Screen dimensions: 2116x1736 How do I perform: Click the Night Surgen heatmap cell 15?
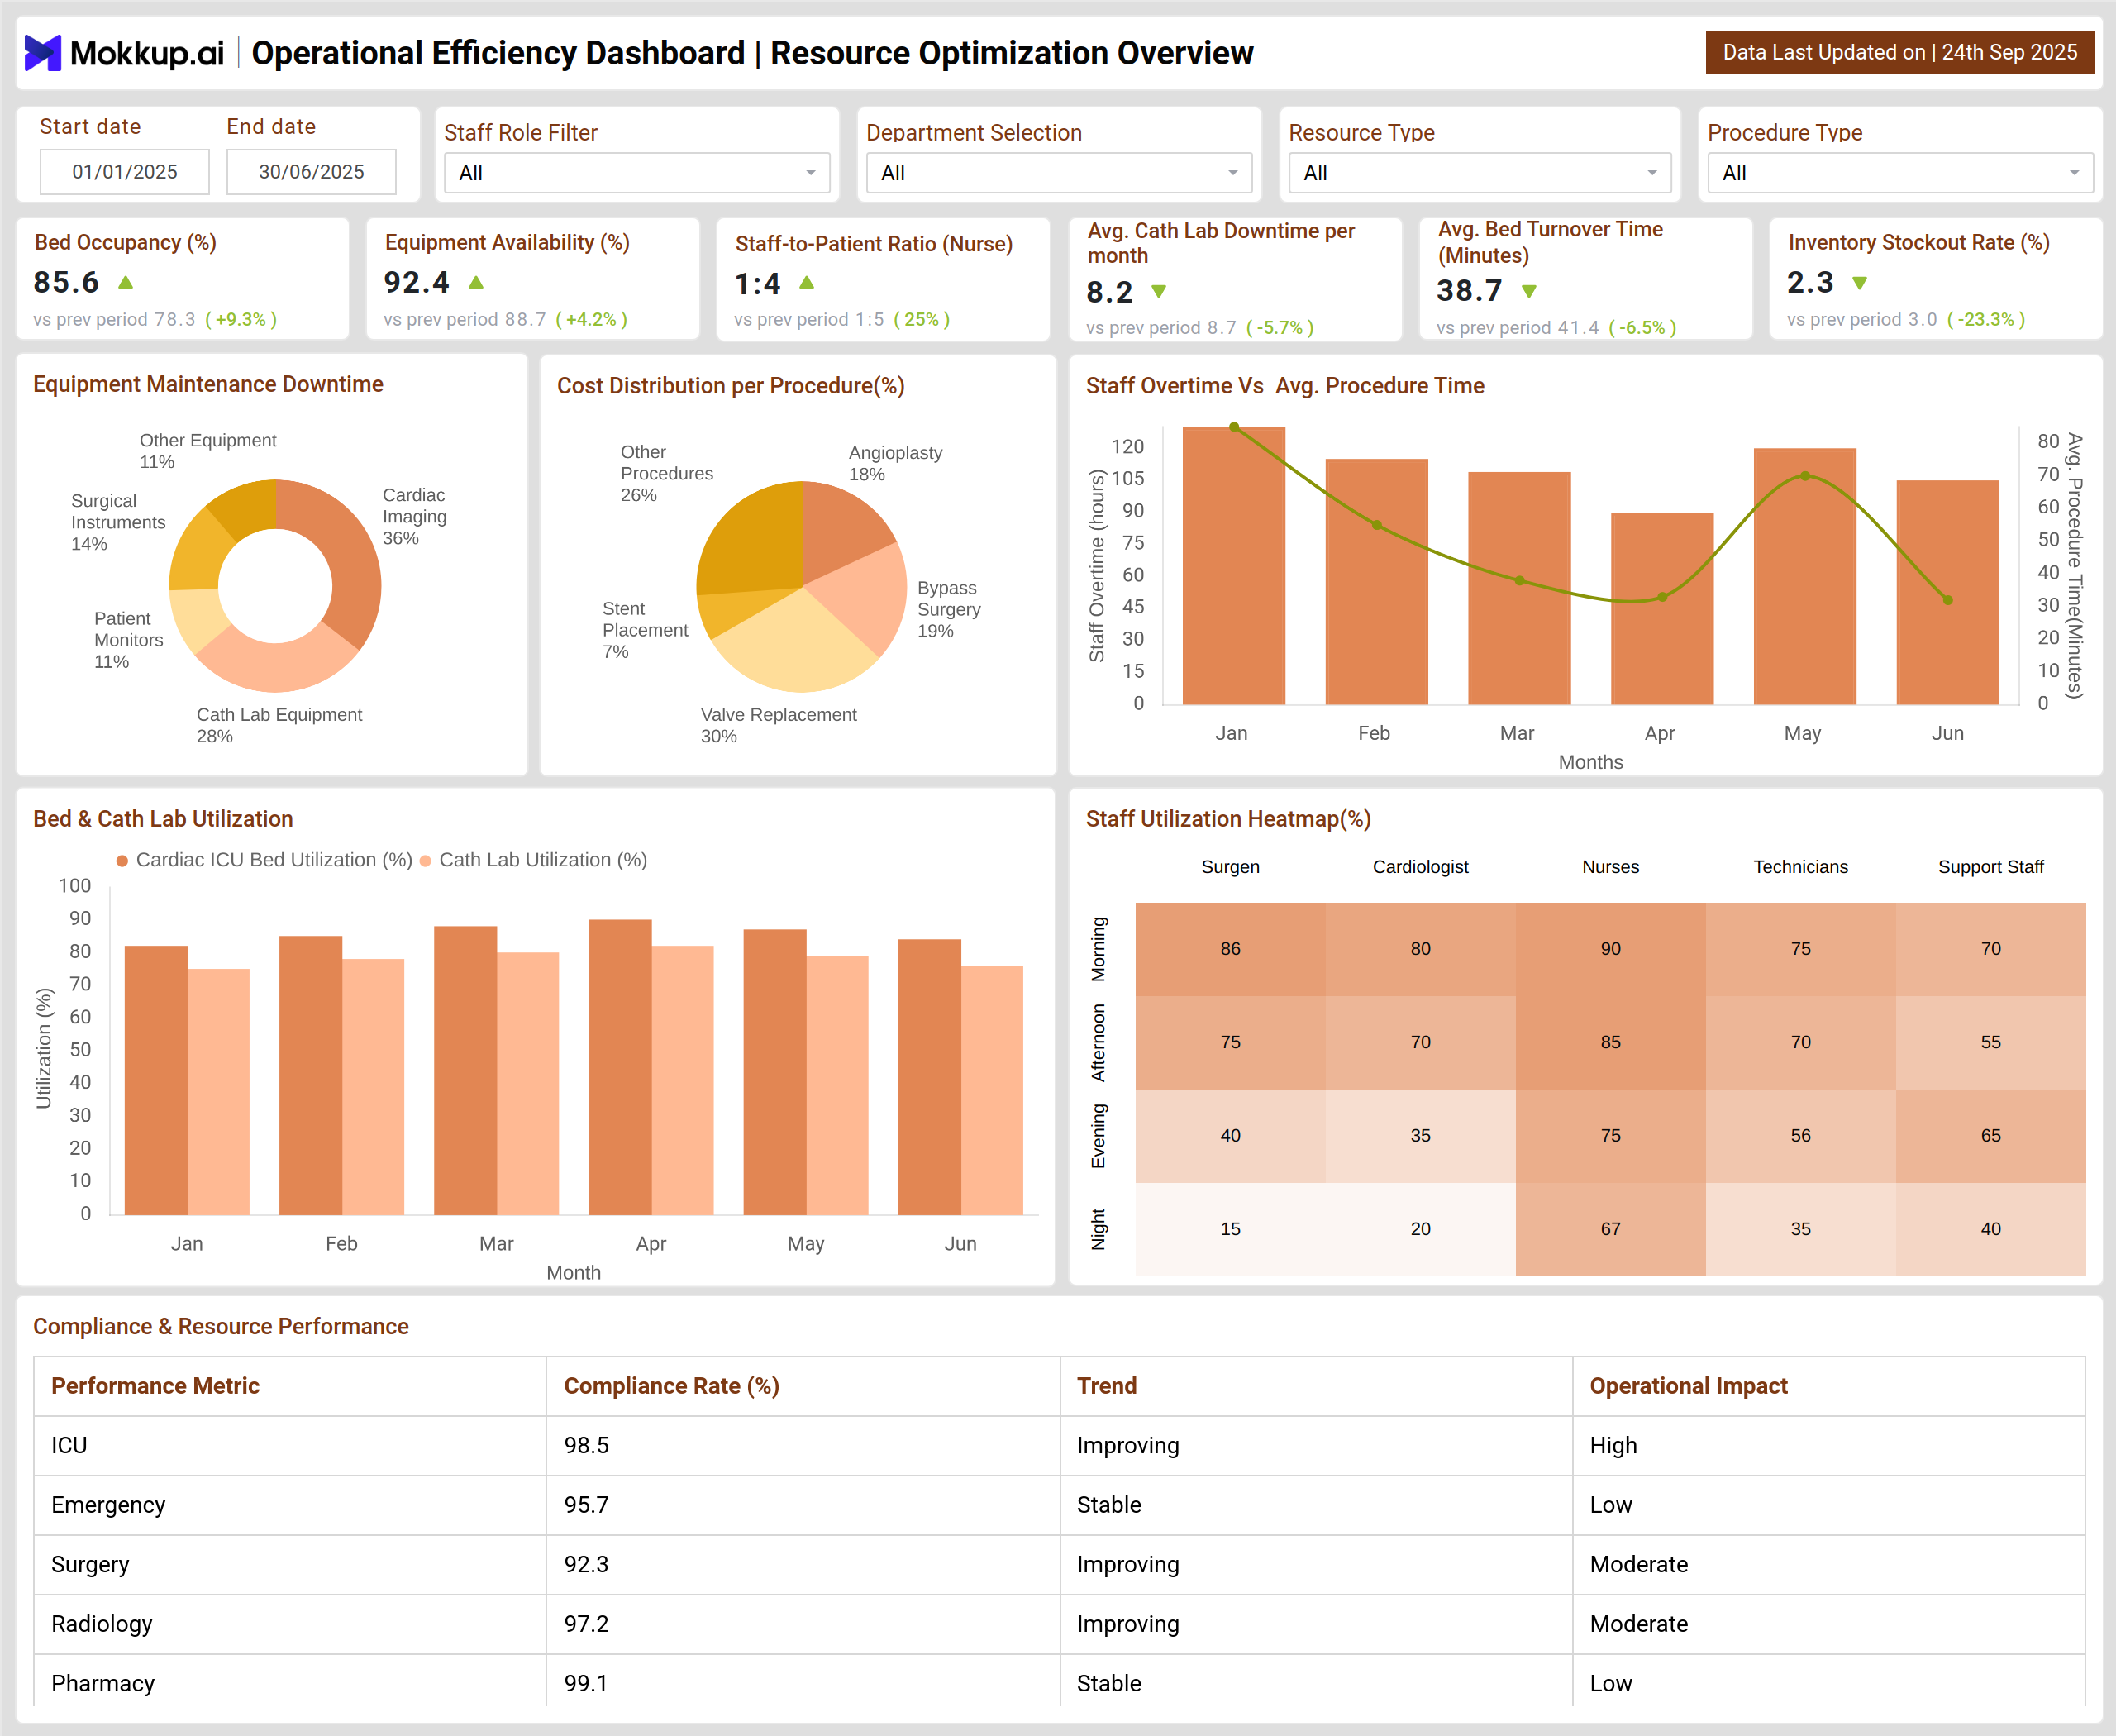pyautogui.click(x=1231, y=1229)
